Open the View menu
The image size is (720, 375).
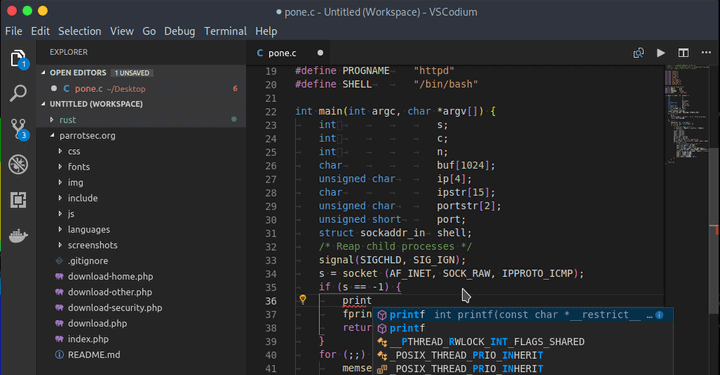(122, 31)
